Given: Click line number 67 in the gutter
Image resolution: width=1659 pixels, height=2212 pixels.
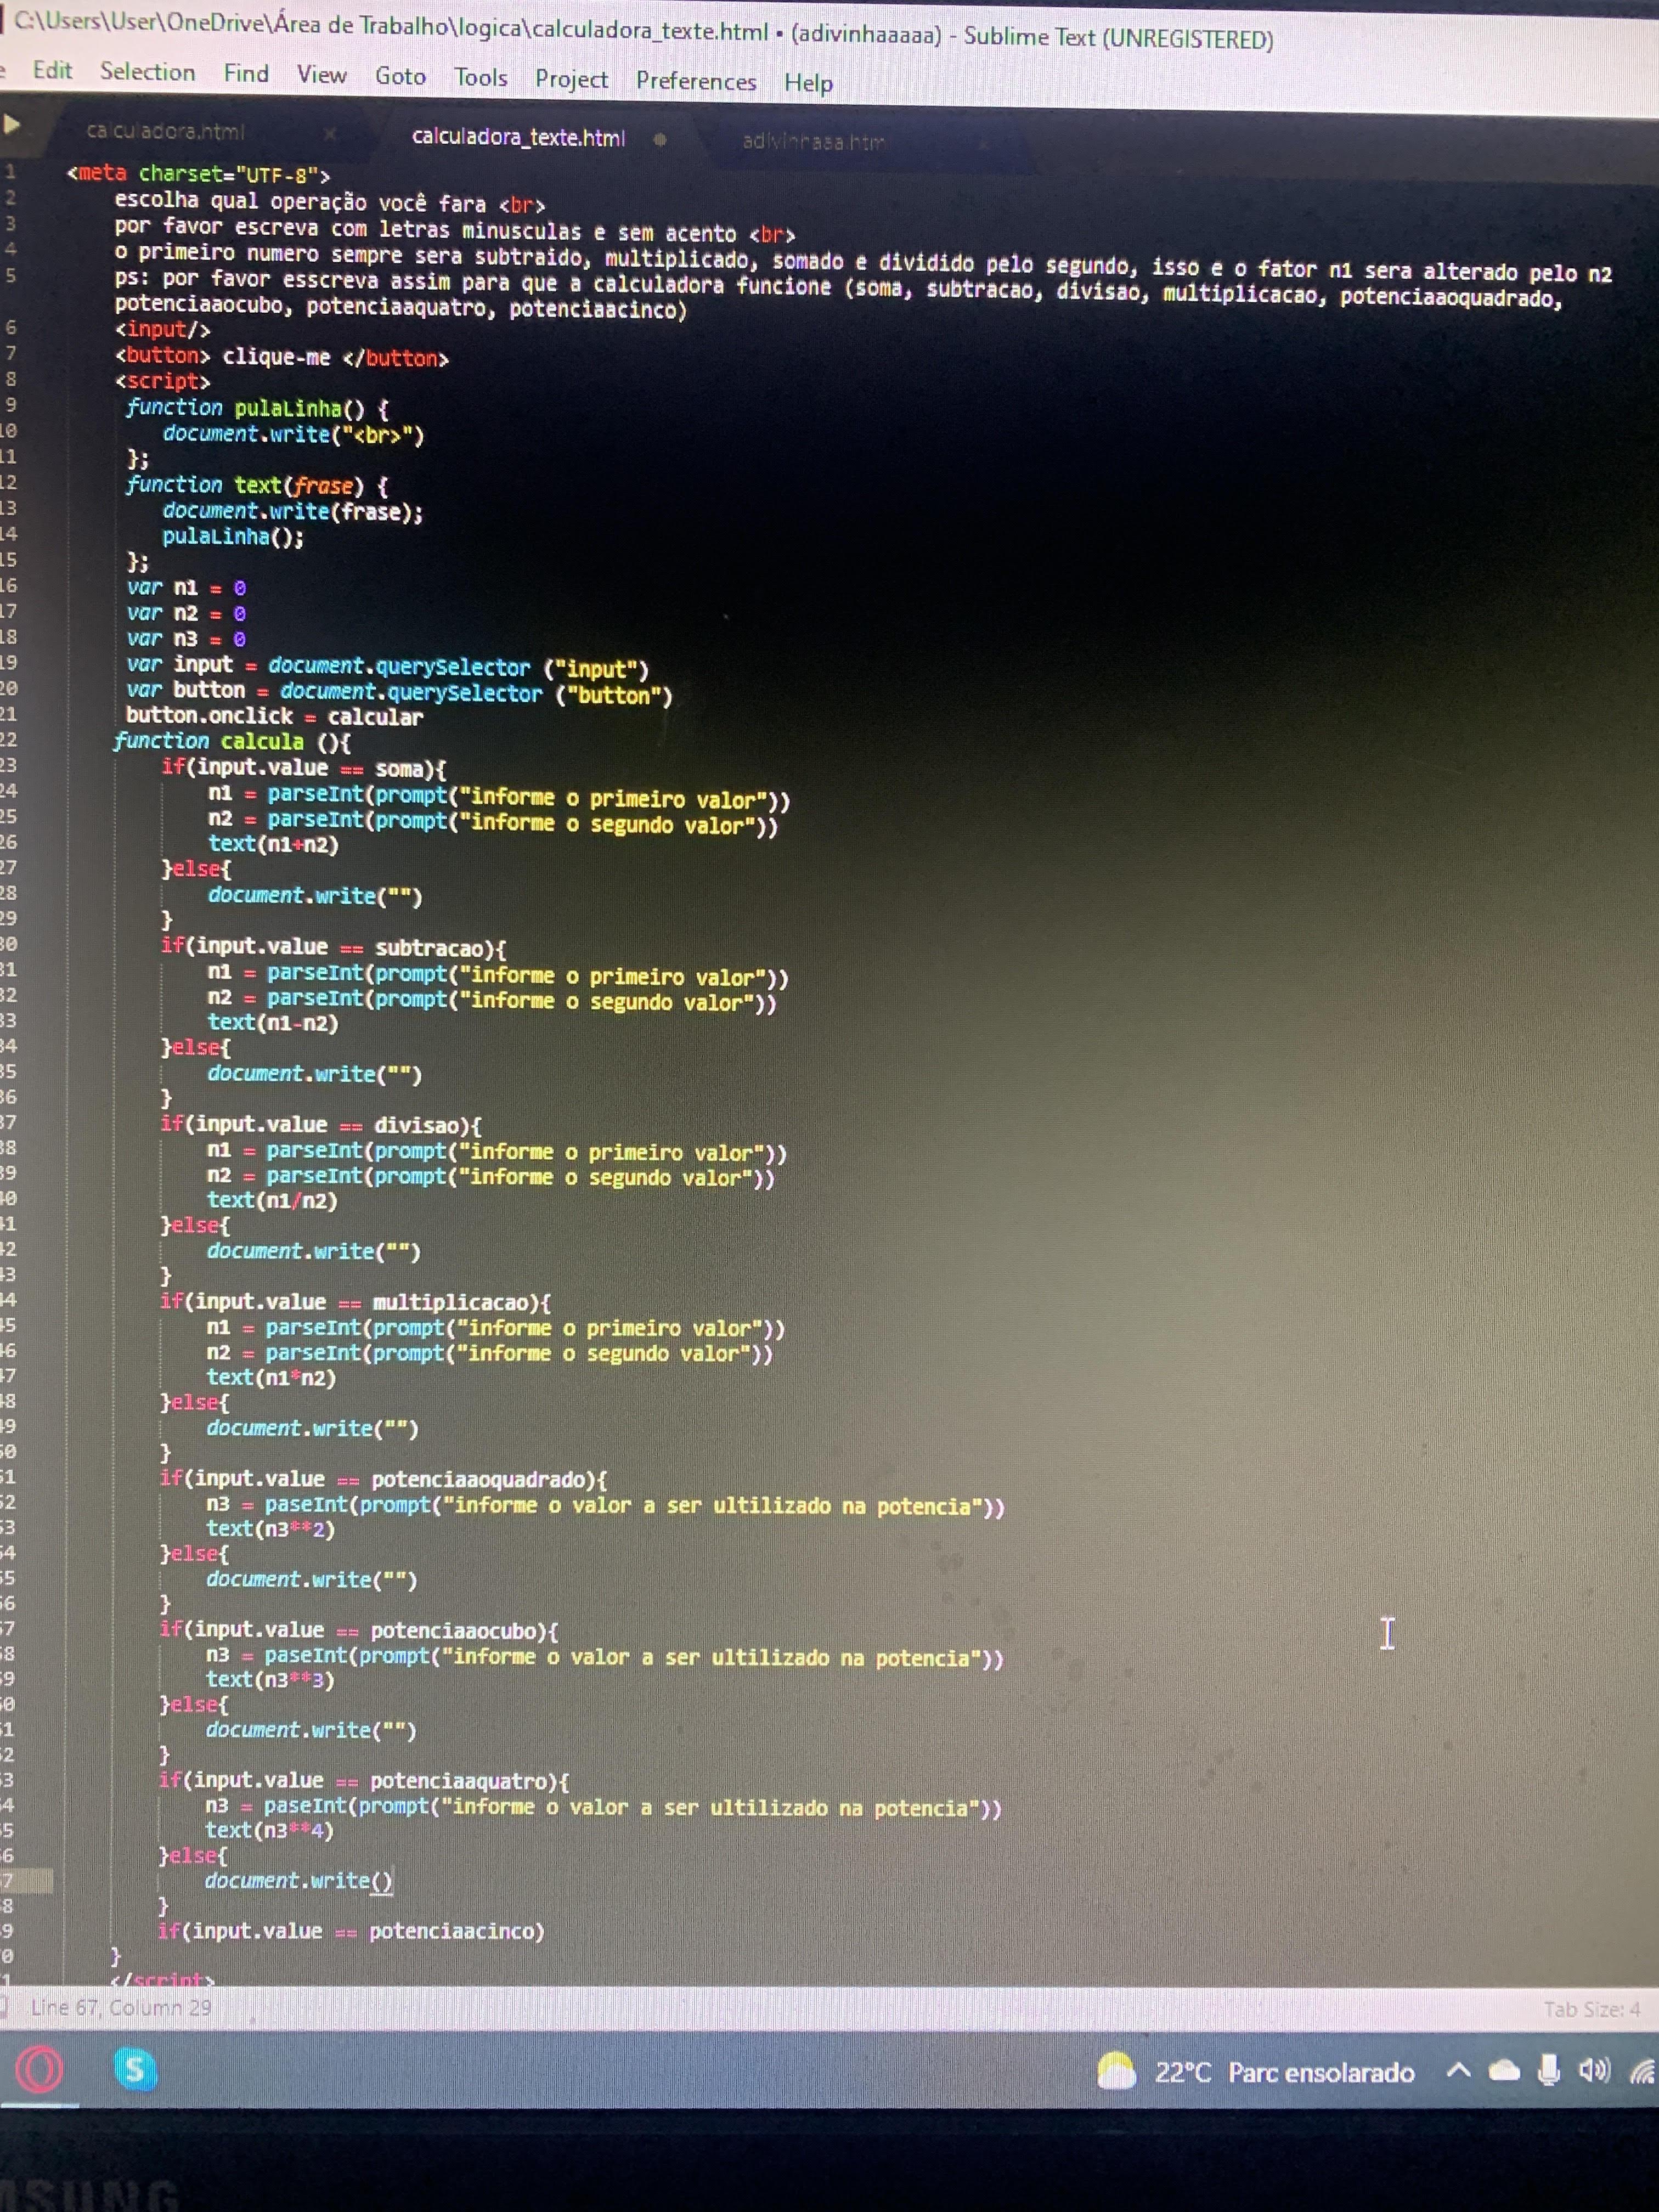Looking at the screenshot, I should (x=8, y=1880).
